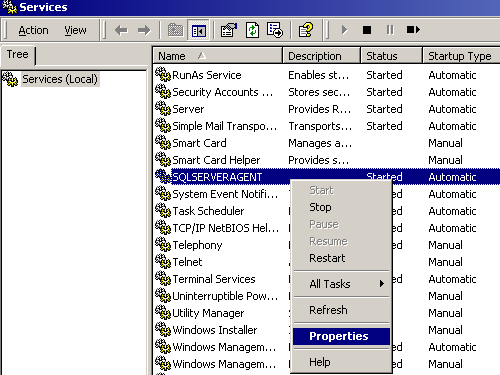Click the Smart Card Helper gear icon
The height and width of the screenshot is (375, 500).
click(x=163, y=159)
